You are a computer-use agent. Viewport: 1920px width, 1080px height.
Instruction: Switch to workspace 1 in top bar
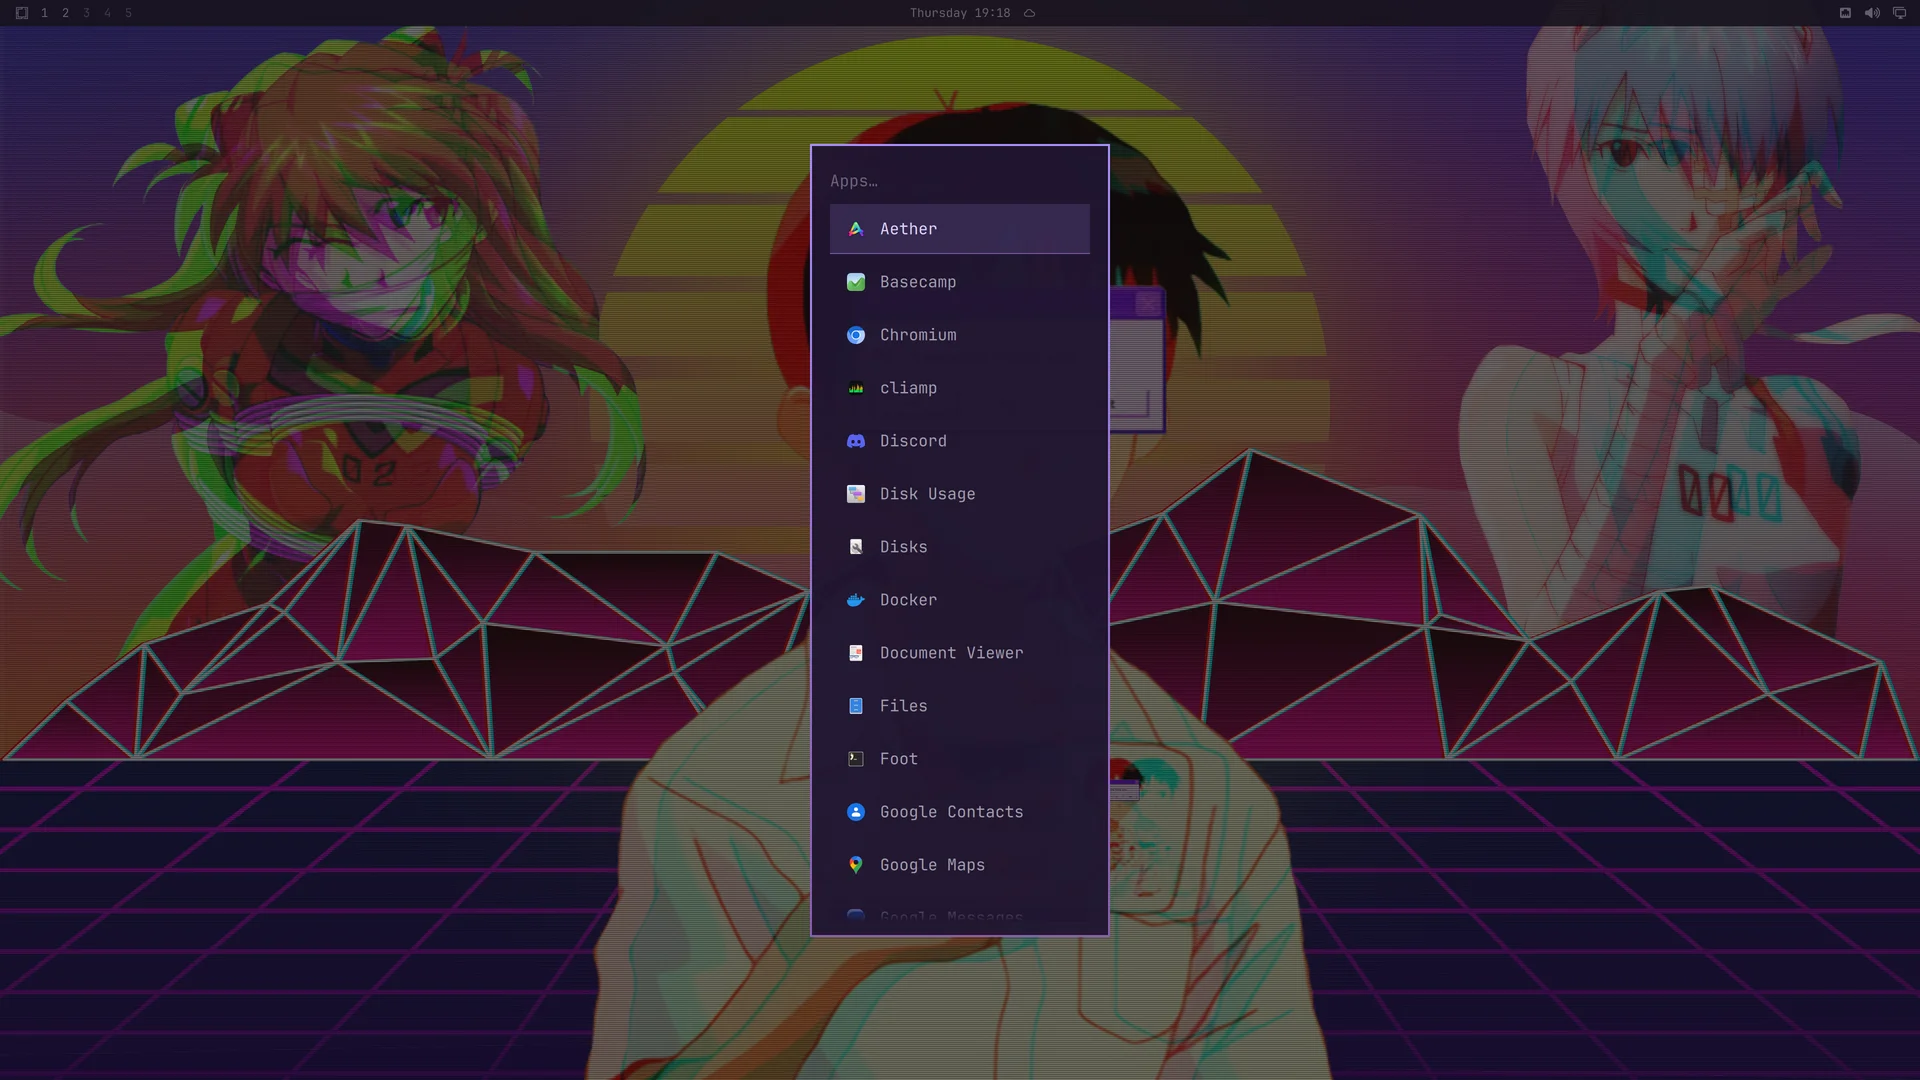pos(44,13)
